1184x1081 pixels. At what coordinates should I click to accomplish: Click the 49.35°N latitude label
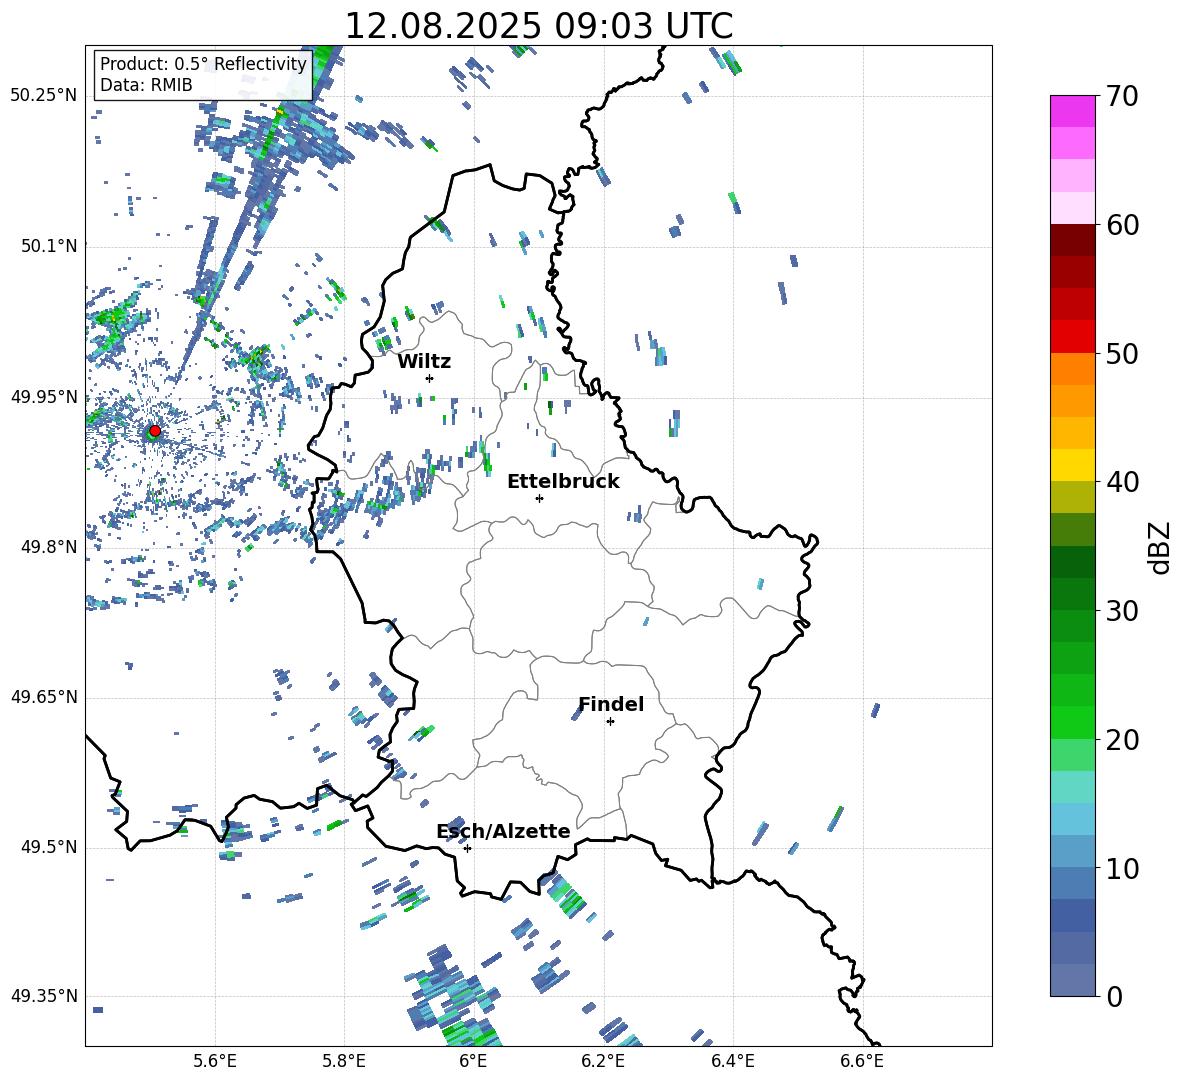pyautogui.click(x=44, y=996)
